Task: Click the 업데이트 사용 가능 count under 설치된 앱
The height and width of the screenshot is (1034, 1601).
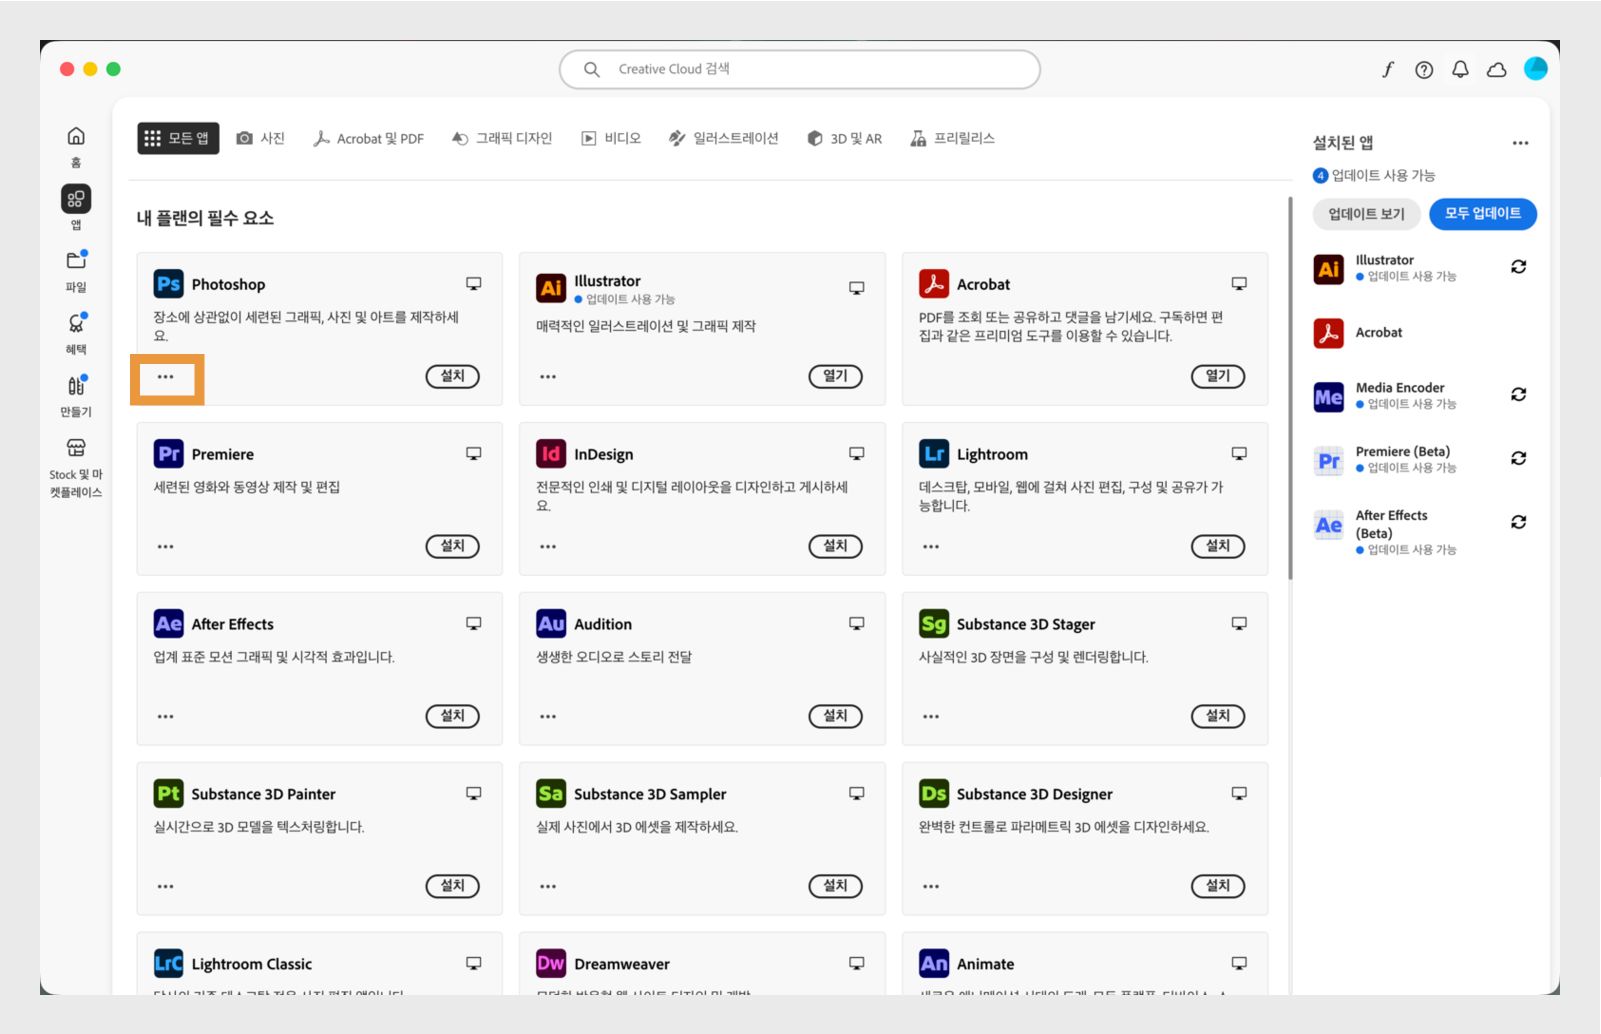Action: 1375,175
